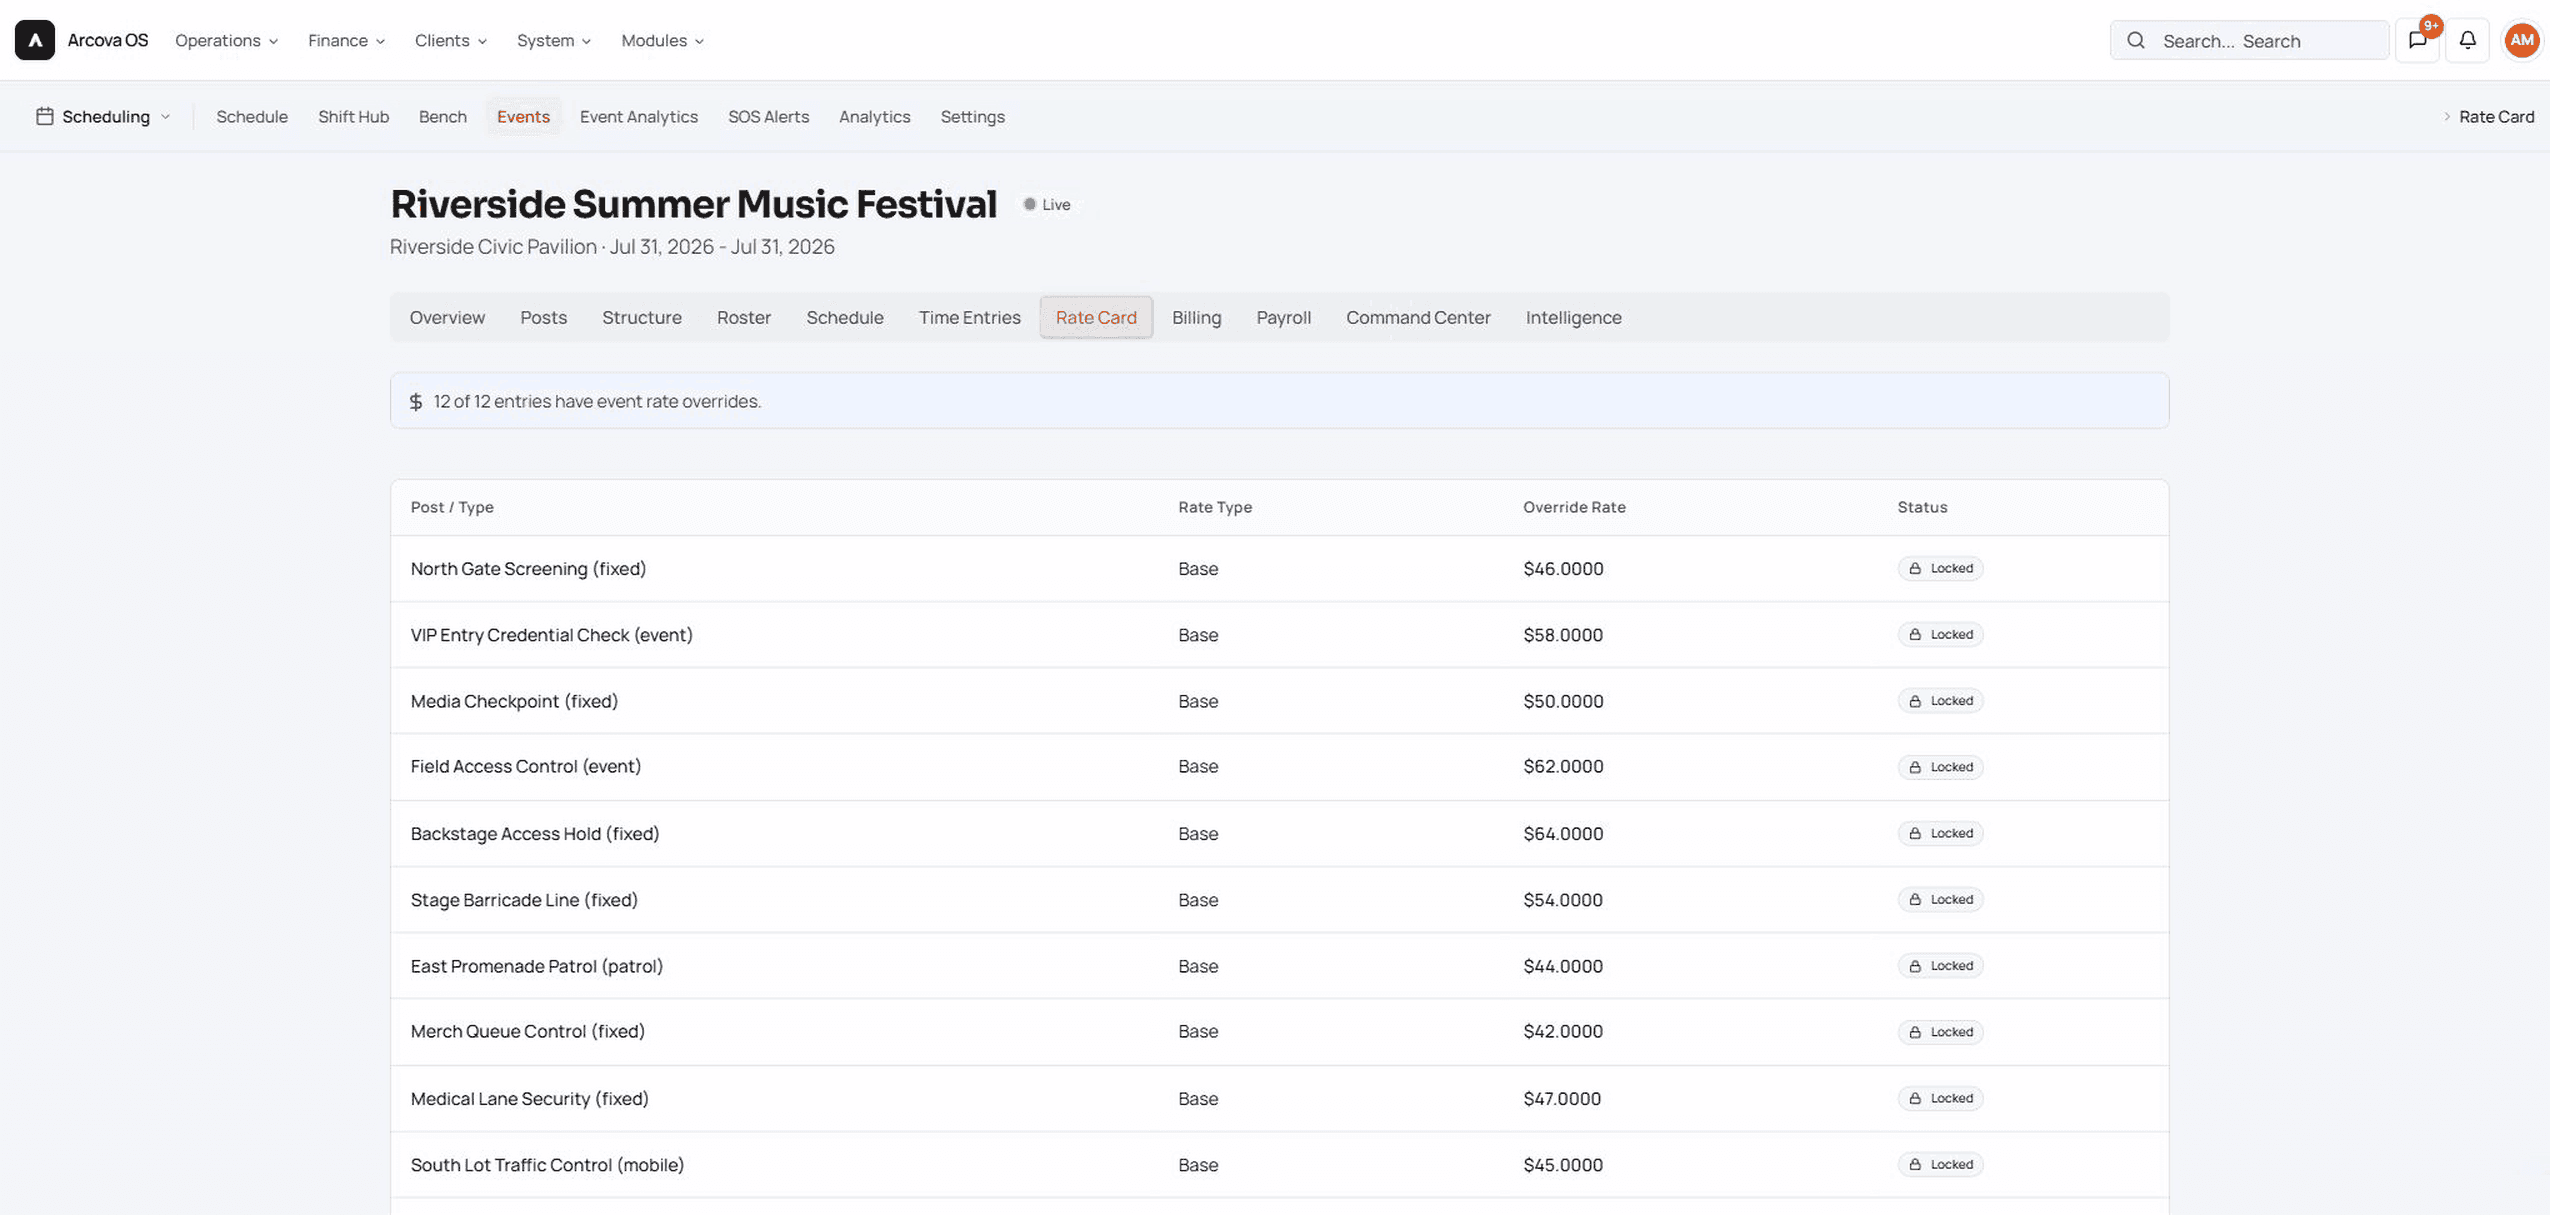This screenshot has width=2550, height=1215.
Task: Click the Arcova OS logo icon
Action: [35, 40]
